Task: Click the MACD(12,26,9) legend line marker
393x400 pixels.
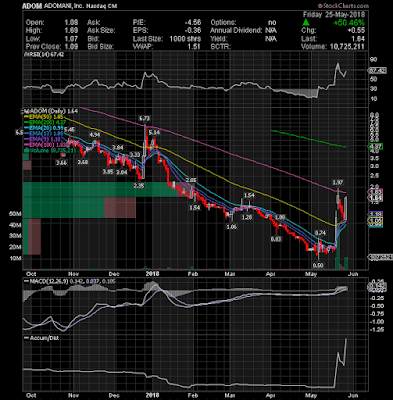Action: 26,282
